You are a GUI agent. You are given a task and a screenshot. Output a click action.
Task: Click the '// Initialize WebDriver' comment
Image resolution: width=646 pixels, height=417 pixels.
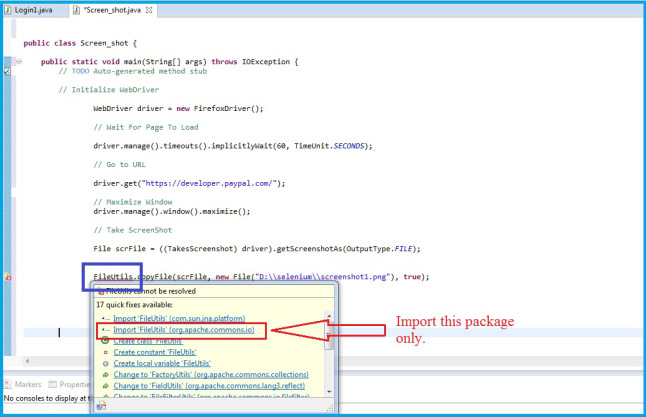tap(109, 90)
